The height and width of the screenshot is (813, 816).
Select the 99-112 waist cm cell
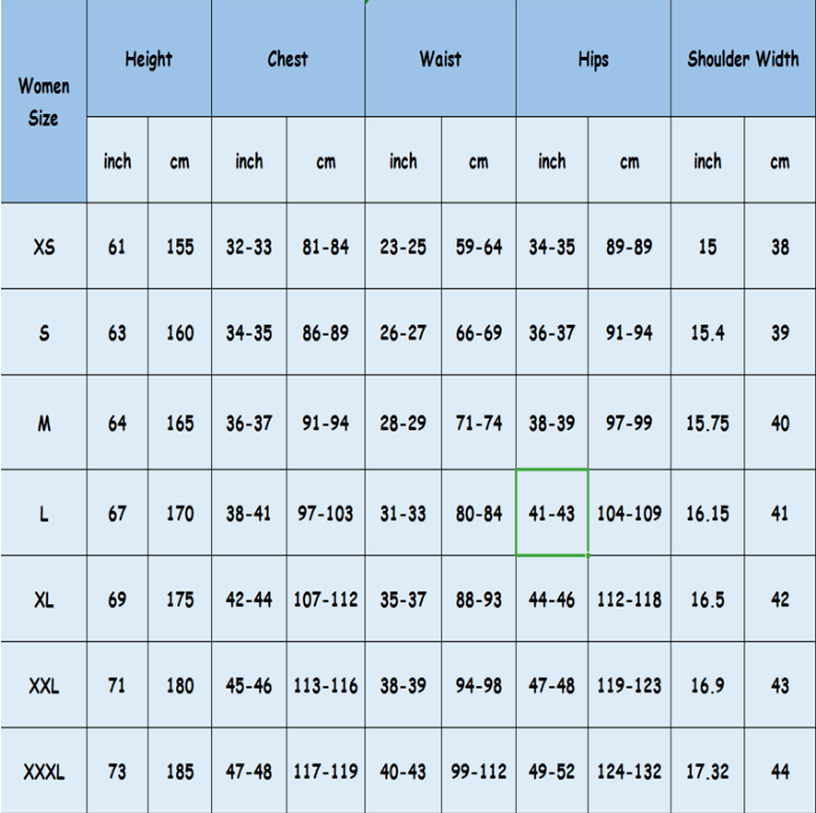point(479,772)
